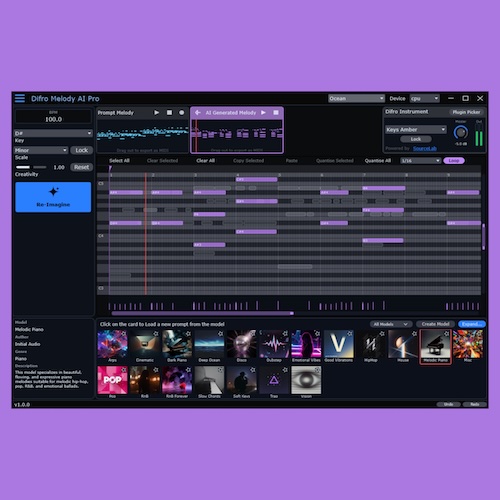
Task: Click Paste in the editor toolbar
Action: pyautogui.click(x=292, y=161)
